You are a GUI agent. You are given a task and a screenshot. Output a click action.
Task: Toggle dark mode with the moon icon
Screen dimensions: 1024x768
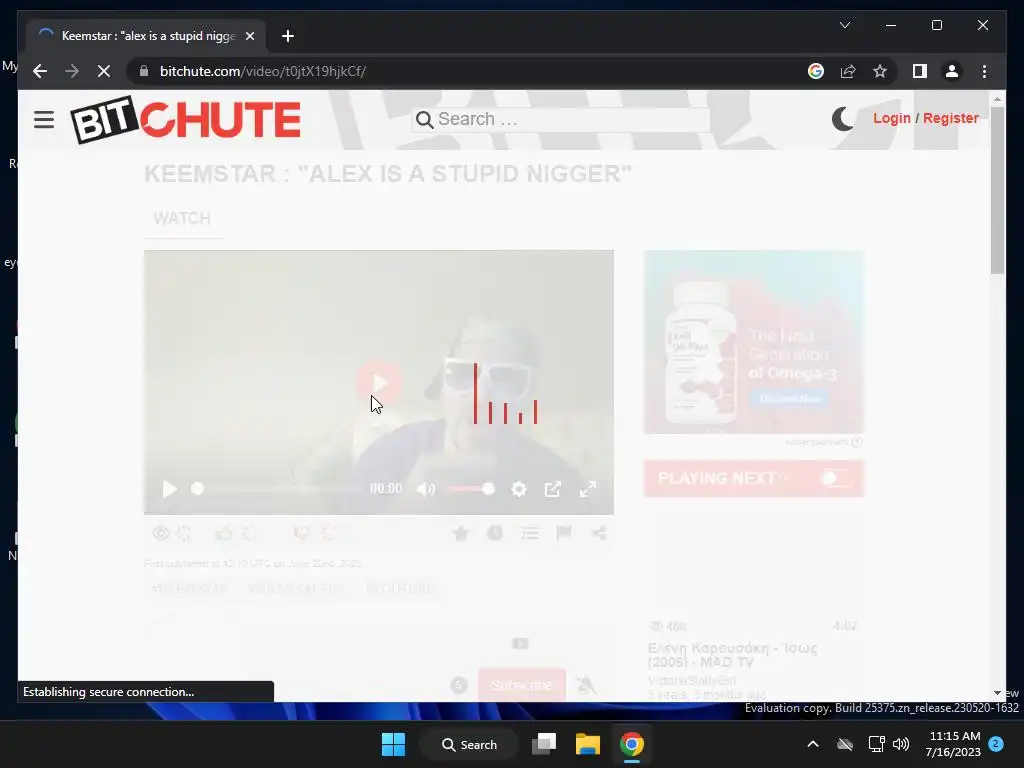tap(842, 119)
